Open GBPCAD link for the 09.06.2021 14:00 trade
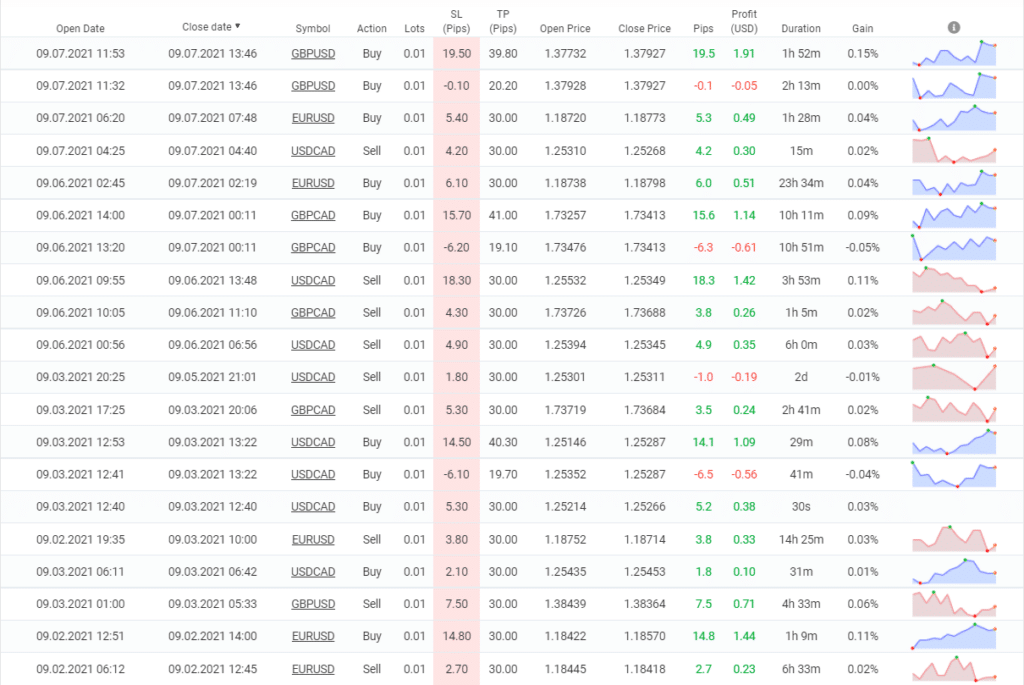Image resolution: width=1024 pixels, height=685 pixels. [313, 215]
